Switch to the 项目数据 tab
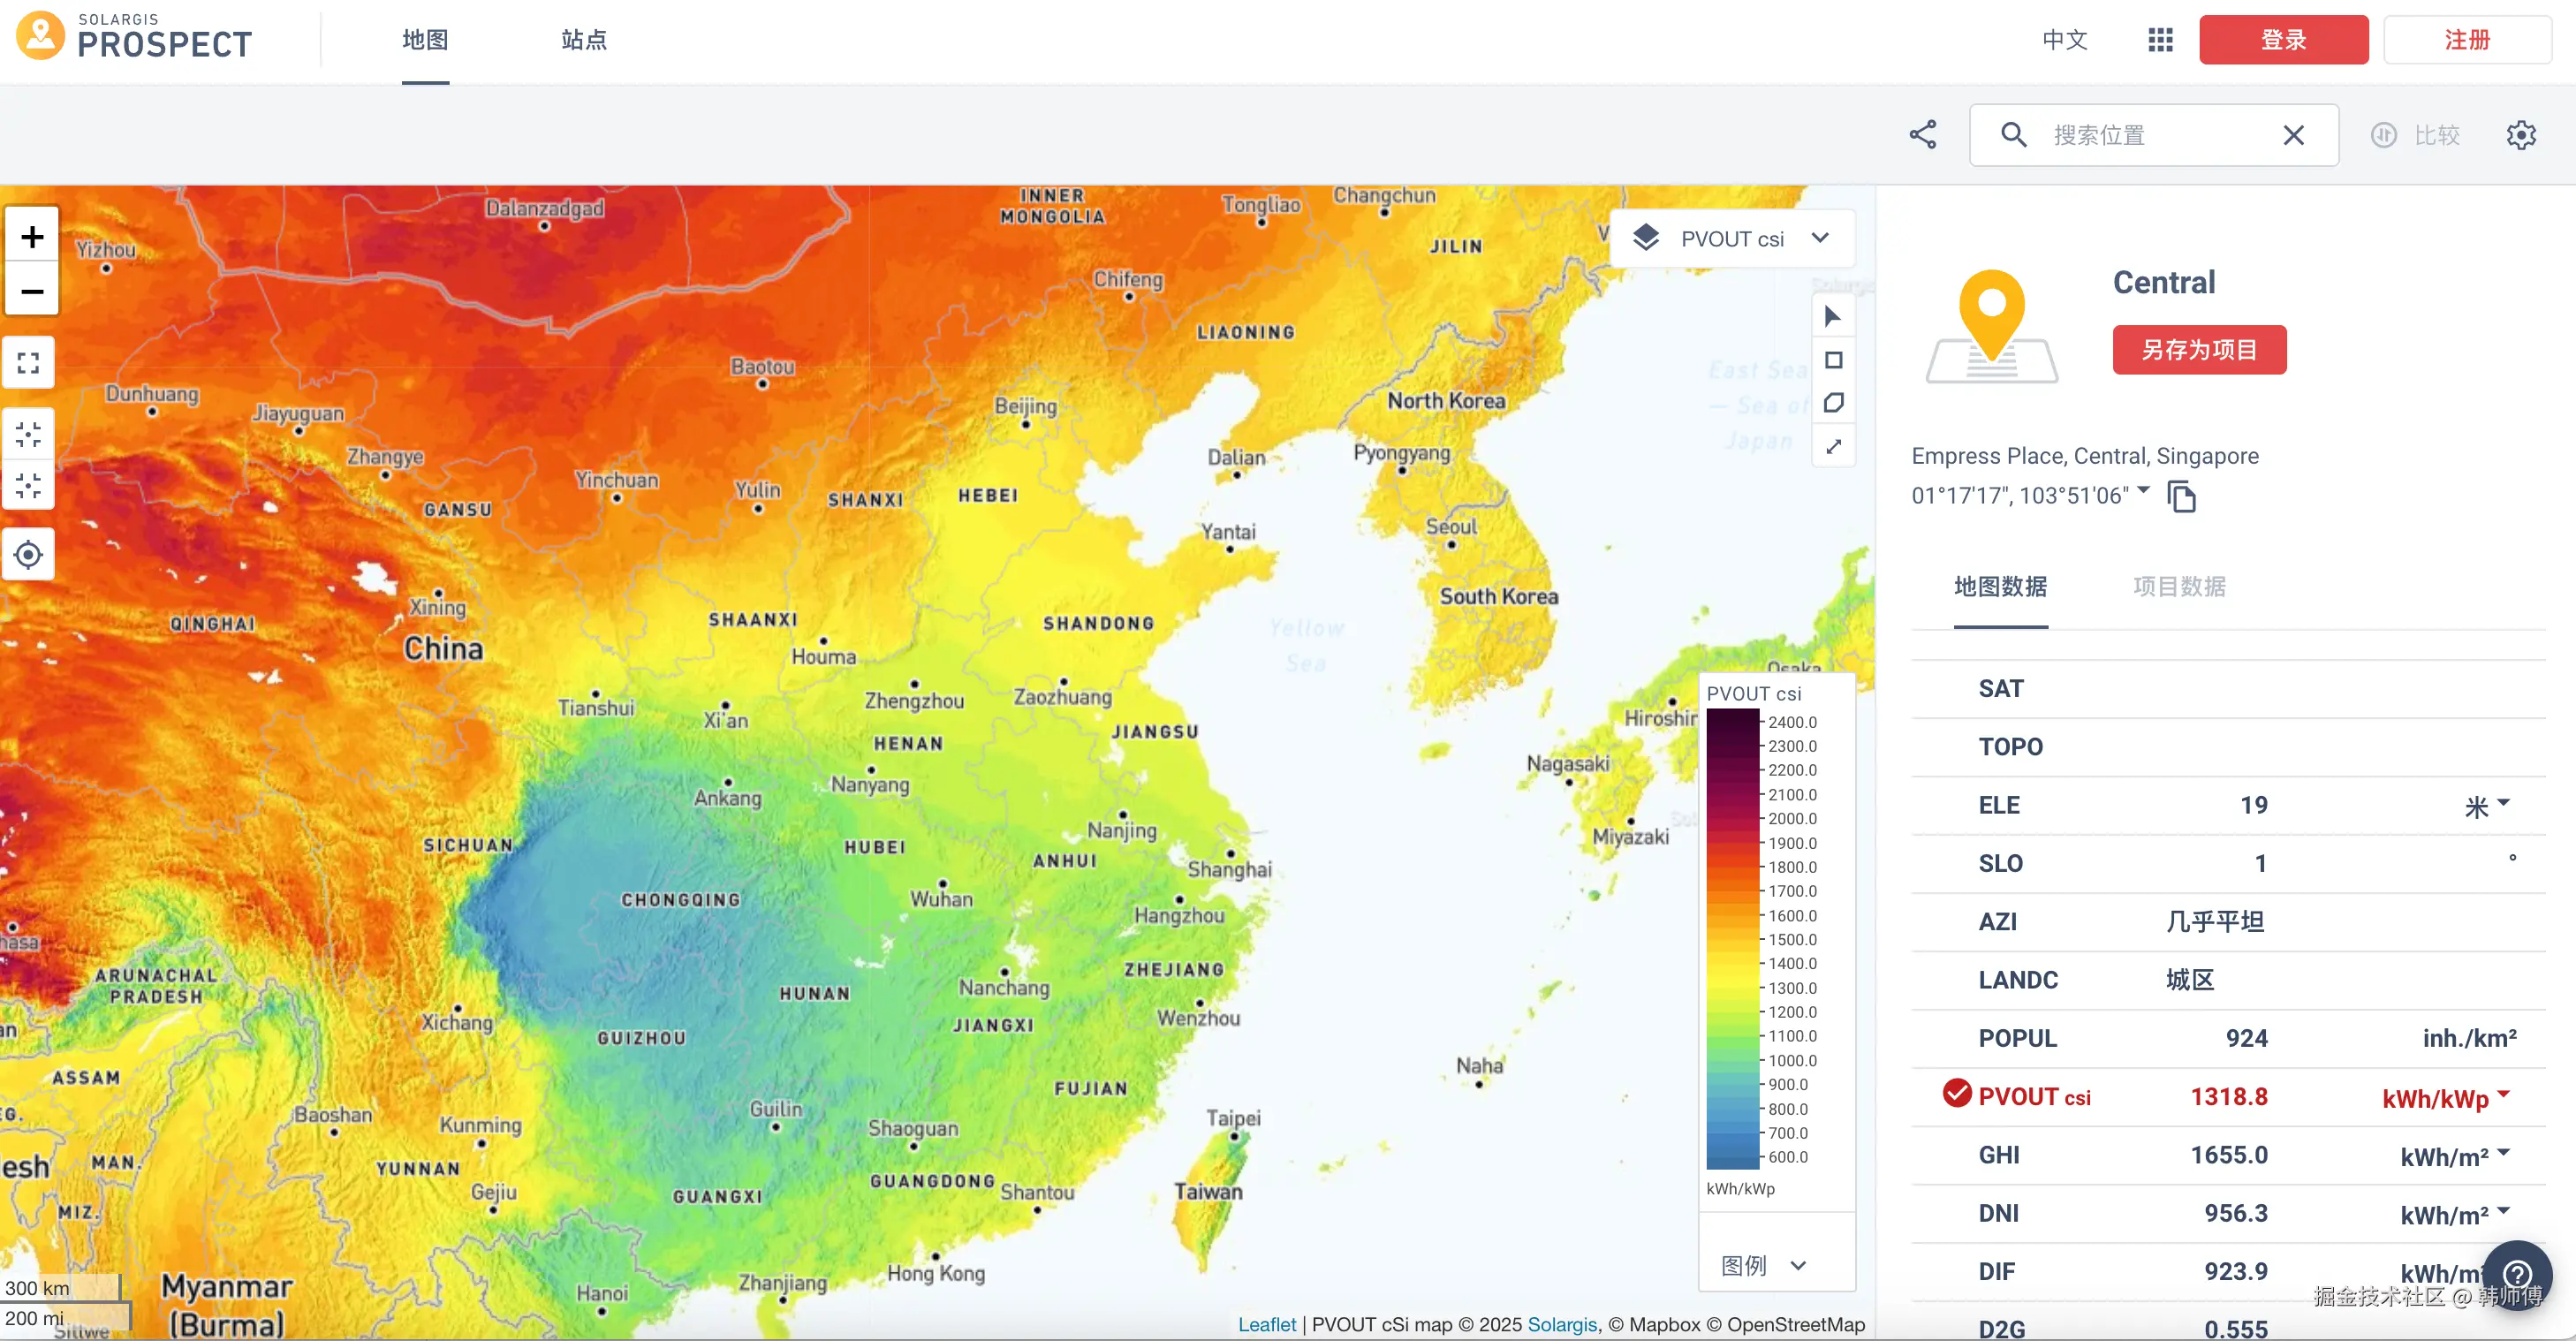This screenshot has height=1341, width=2576. click(2179, 587)
